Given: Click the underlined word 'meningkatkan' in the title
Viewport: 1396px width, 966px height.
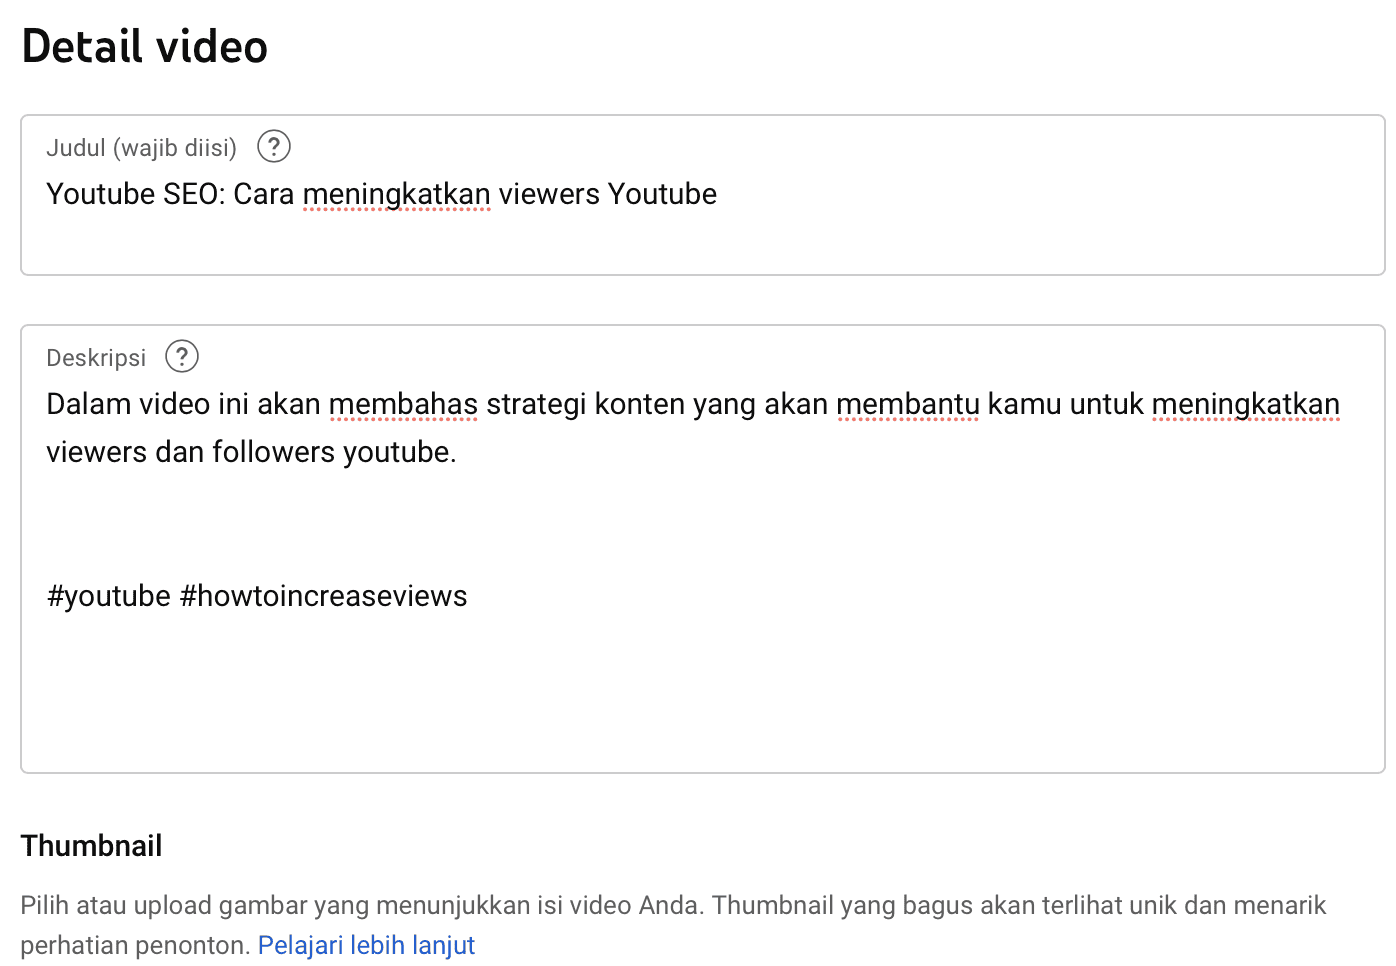Looking at the screenshot, I should (x=396, y=194).
